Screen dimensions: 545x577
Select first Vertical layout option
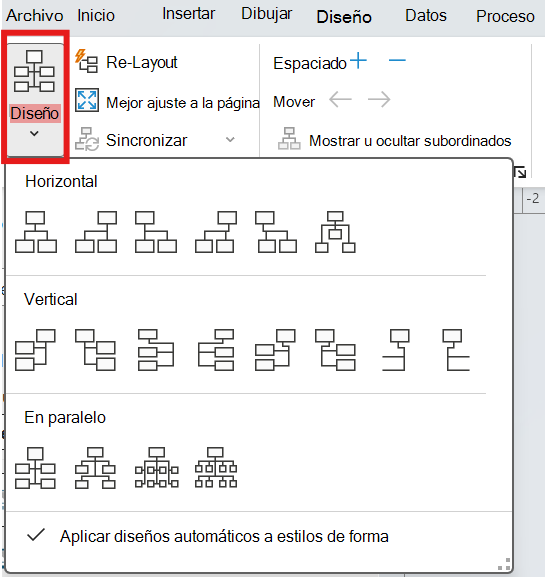[x=35, y=350]
